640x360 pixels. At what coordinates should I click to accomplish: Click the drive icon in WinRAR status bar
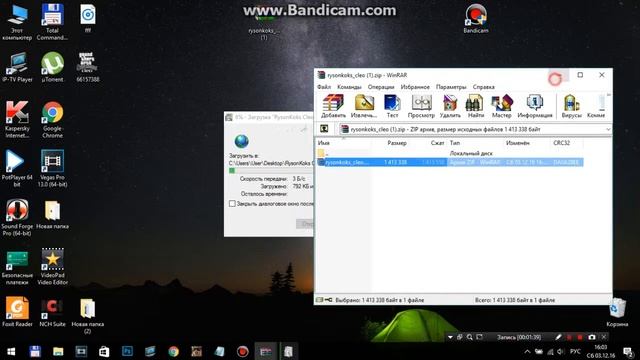point(320,300)
